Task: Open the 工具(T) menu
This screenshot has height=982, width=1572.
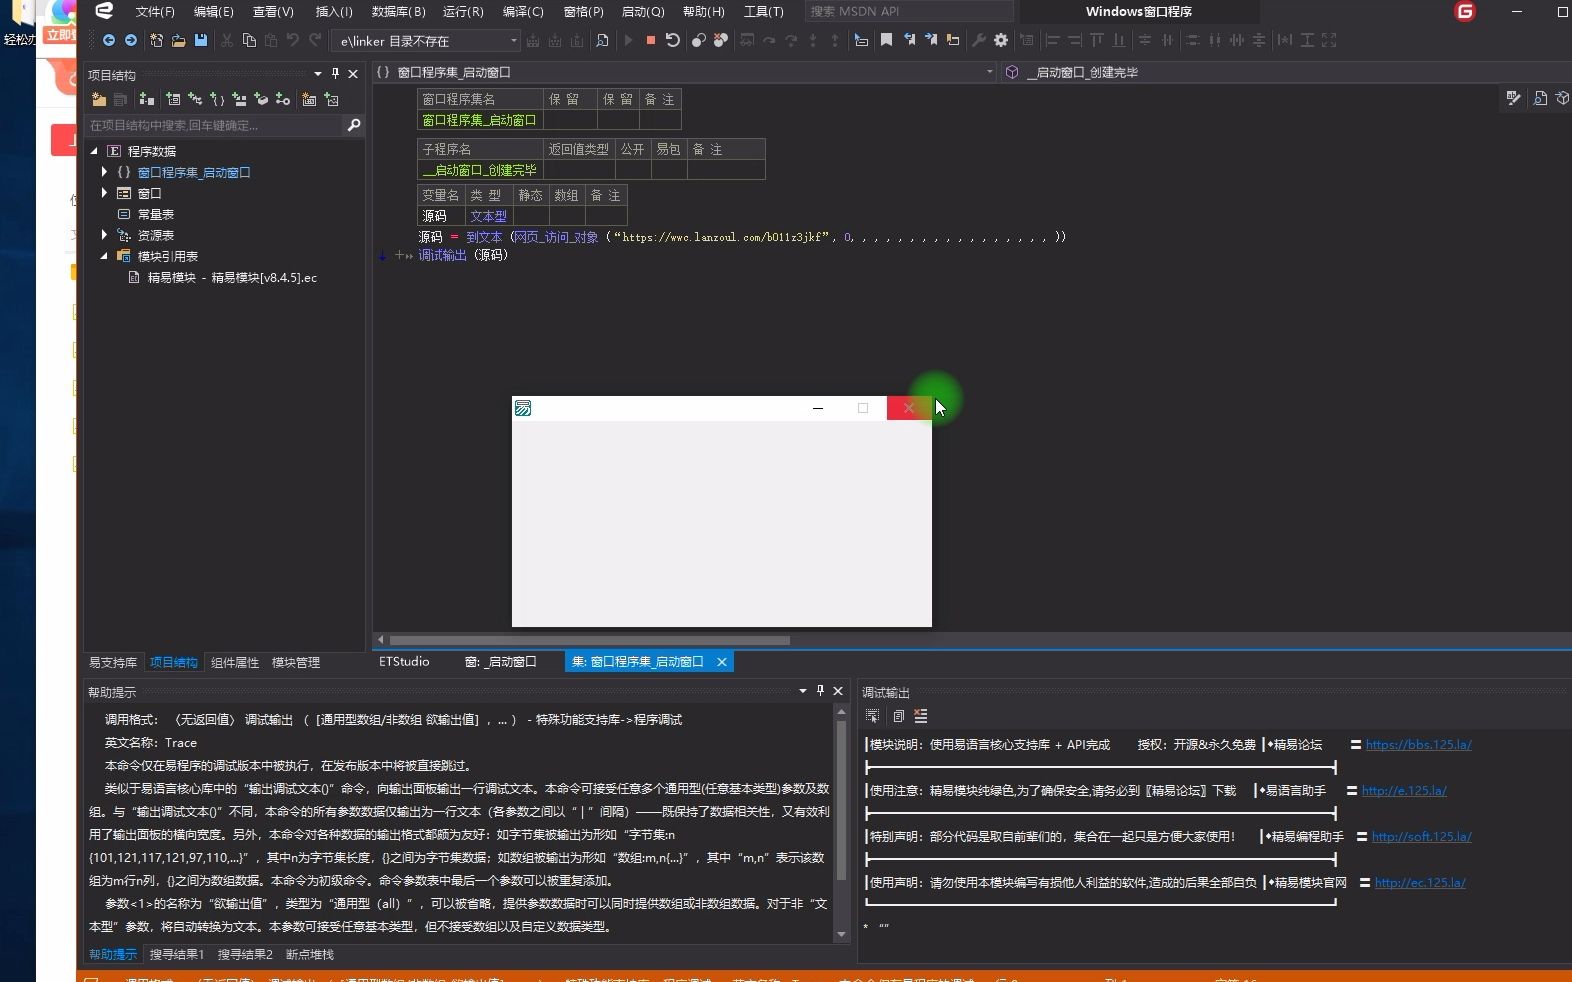Action: 764,12
